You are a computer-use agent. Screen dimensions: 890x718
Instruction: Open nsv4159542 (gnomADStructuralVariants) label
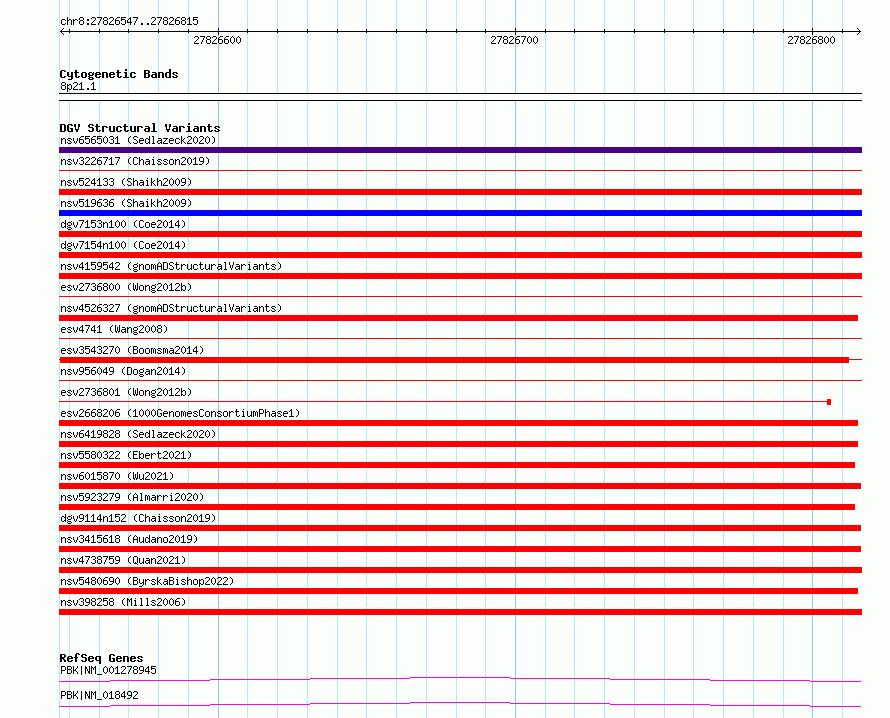[x=171, y=266]
